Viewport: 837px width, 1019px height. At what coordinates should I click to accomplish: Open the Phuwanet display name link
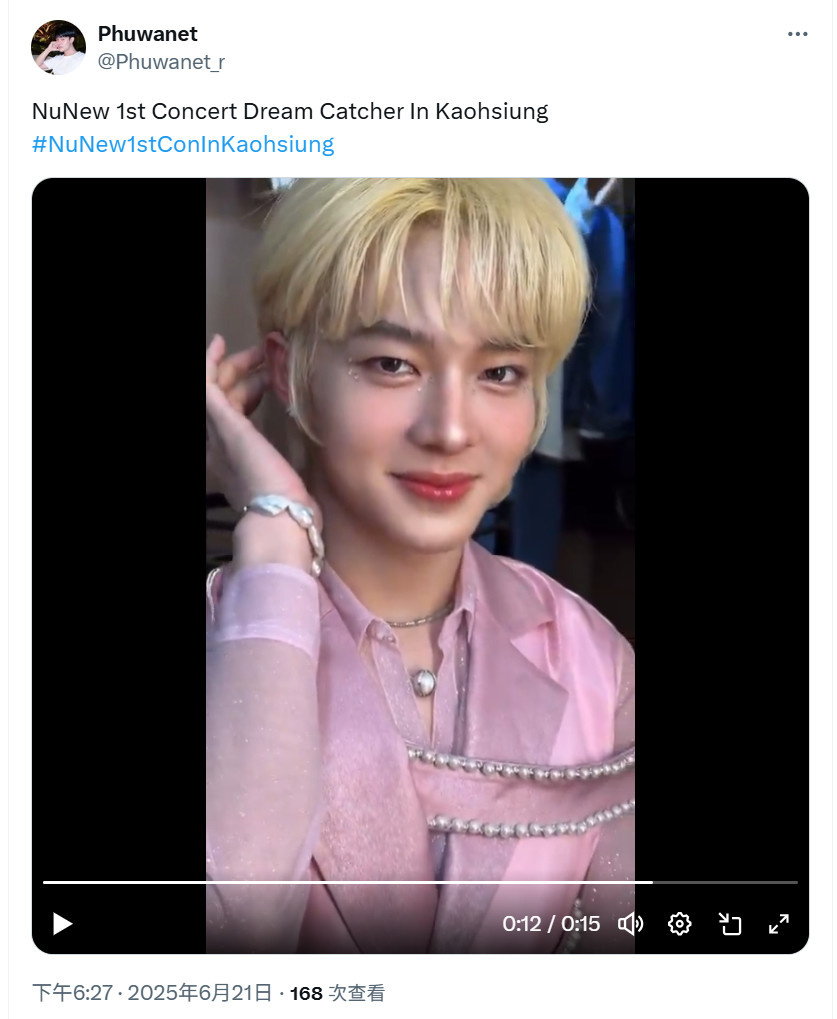[148, 34]
